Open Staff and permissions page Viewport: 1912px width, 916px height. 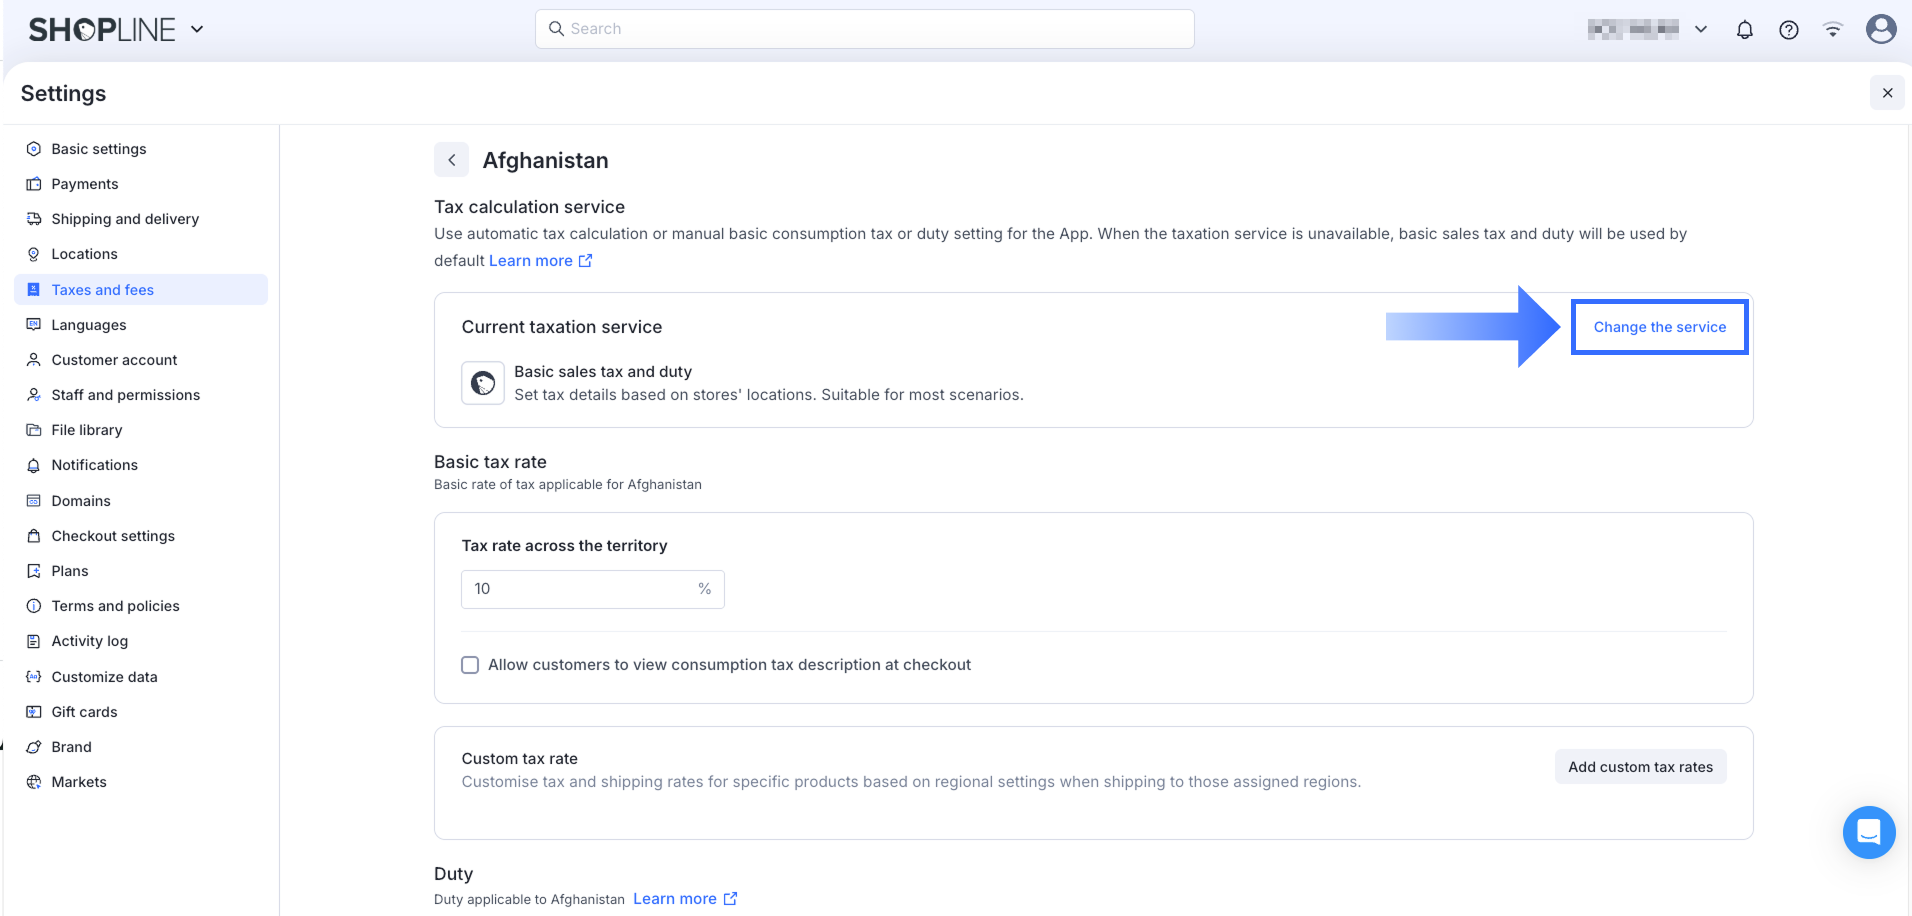[125, 395]
